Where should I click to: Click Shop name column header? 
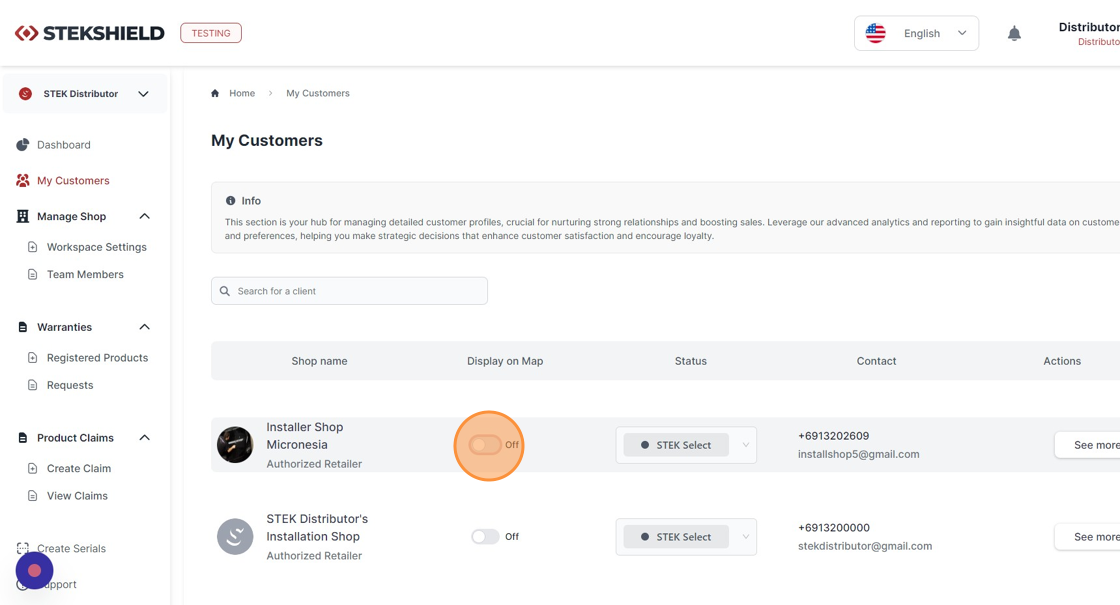(319, 361)
